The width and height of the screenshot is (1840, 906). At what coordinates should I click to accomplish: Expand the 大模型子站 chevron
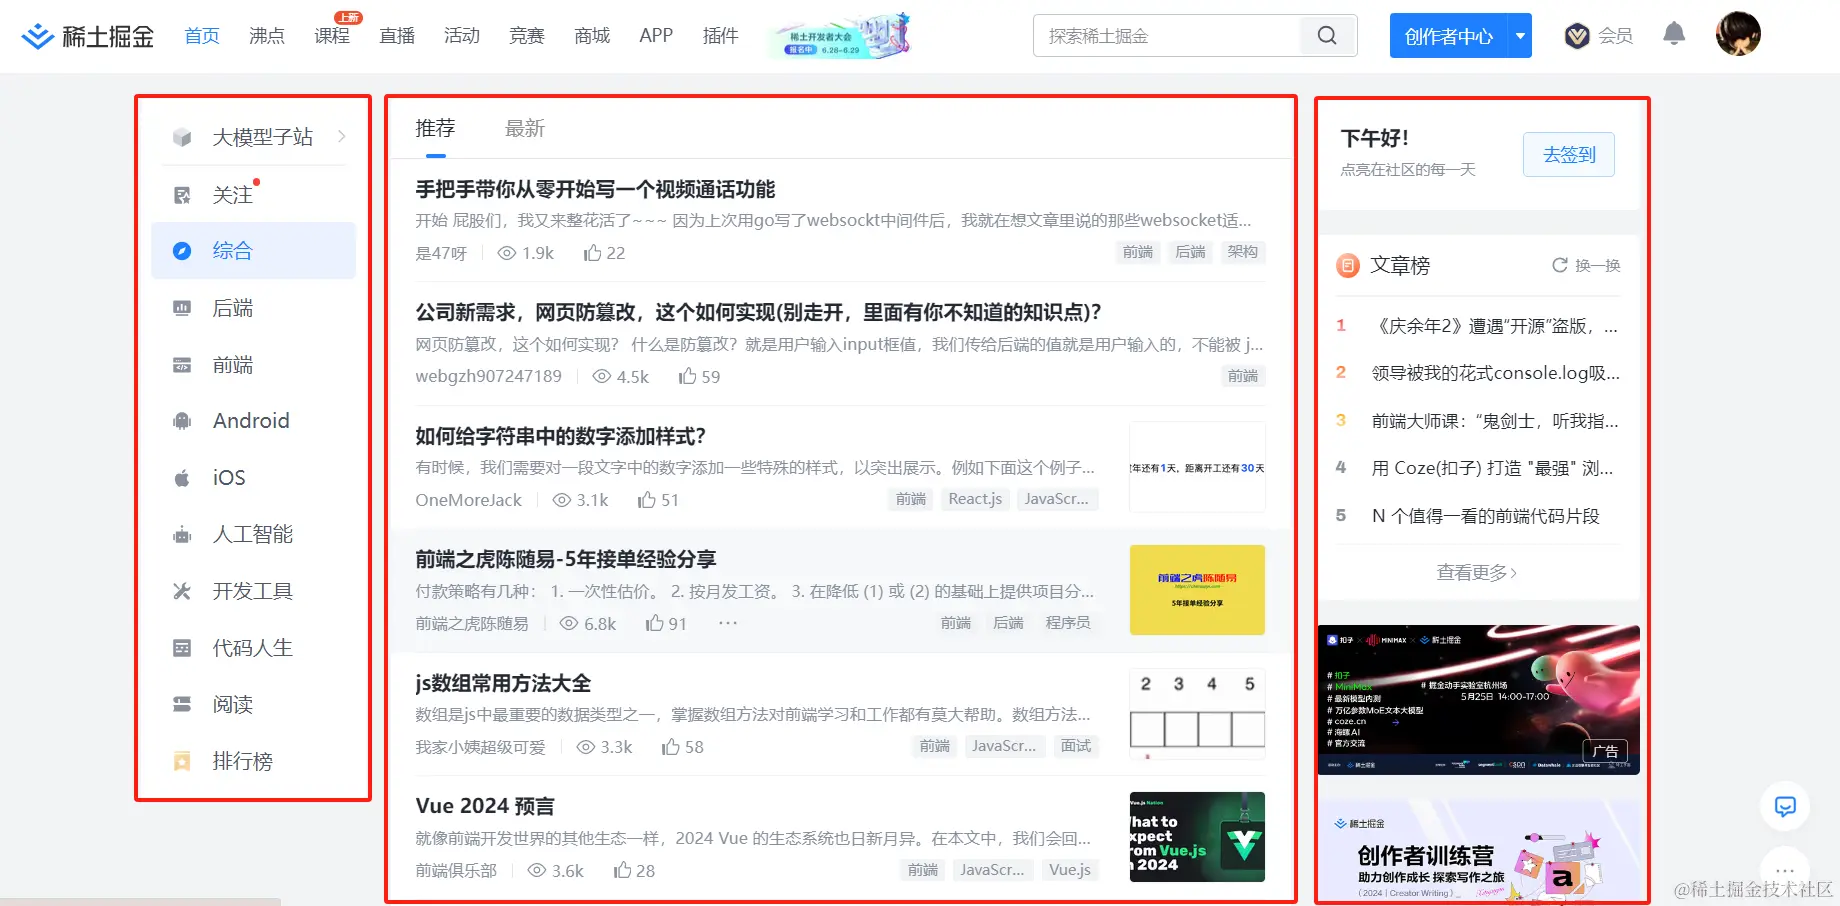342,136
